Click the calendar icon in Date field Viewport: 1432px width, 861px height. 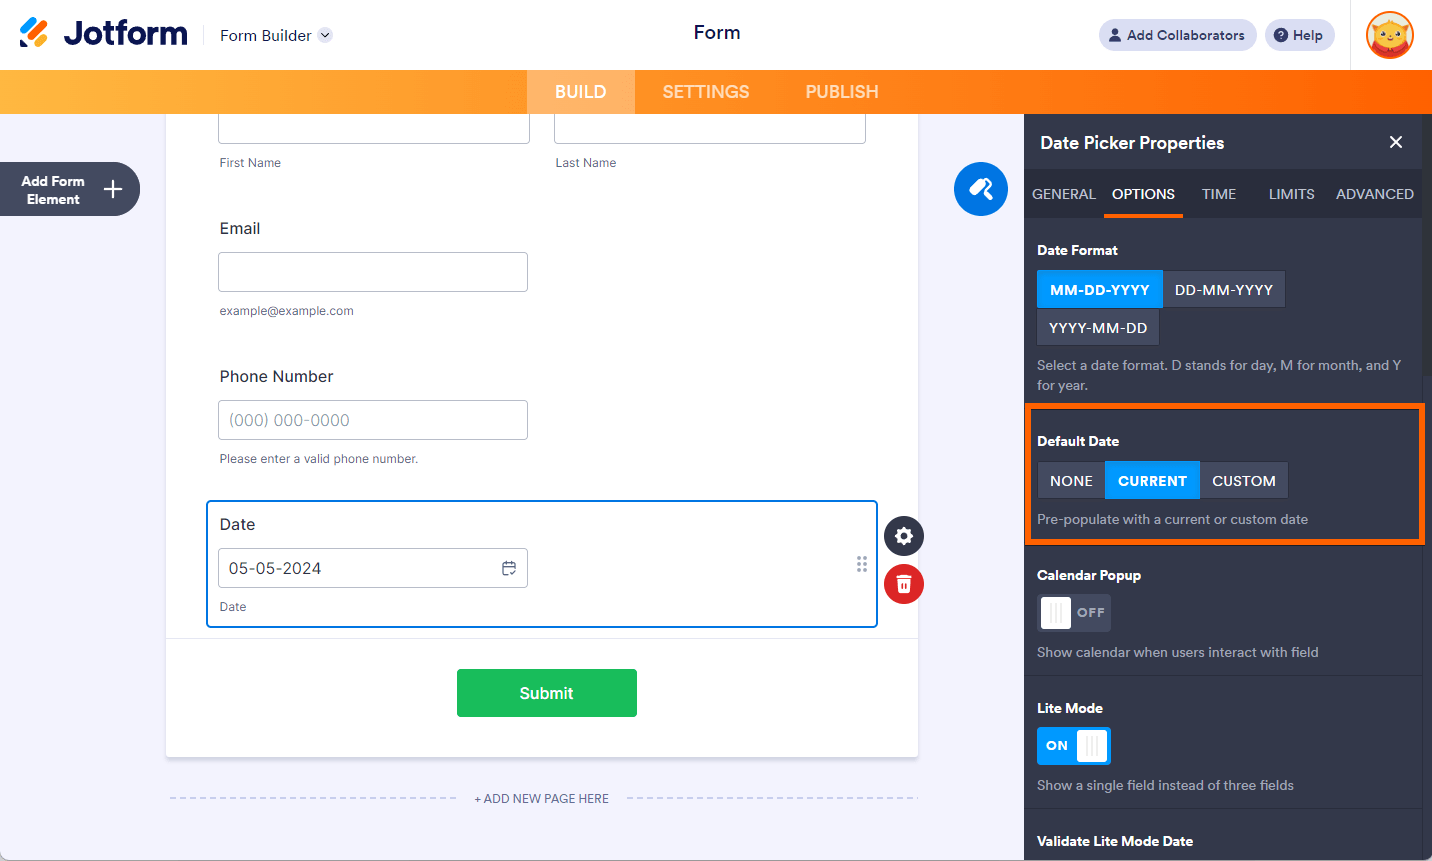[509, 568]
